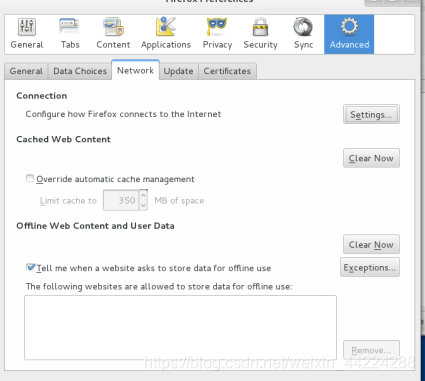
Task: Open the Sync preferences pane
Action: (x=303, y=34)
